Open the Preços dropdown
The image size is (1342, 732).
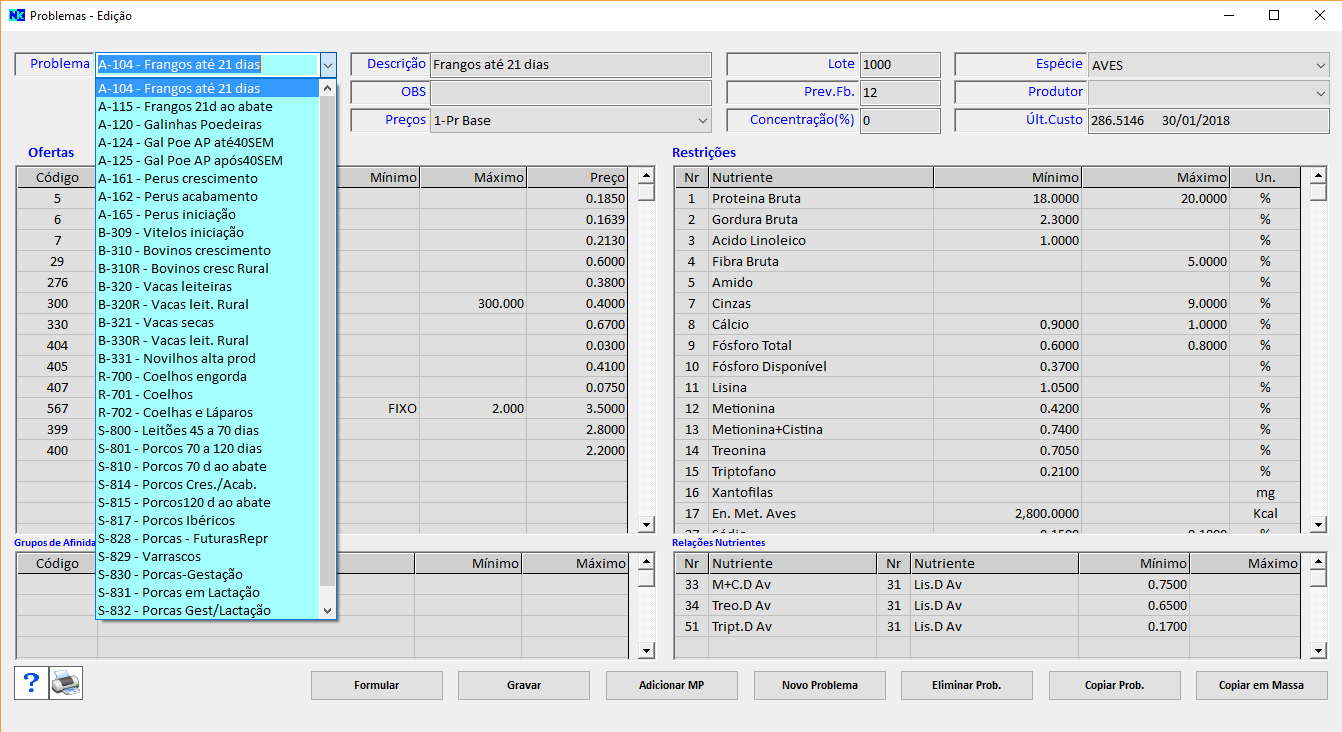click(703, 121)
